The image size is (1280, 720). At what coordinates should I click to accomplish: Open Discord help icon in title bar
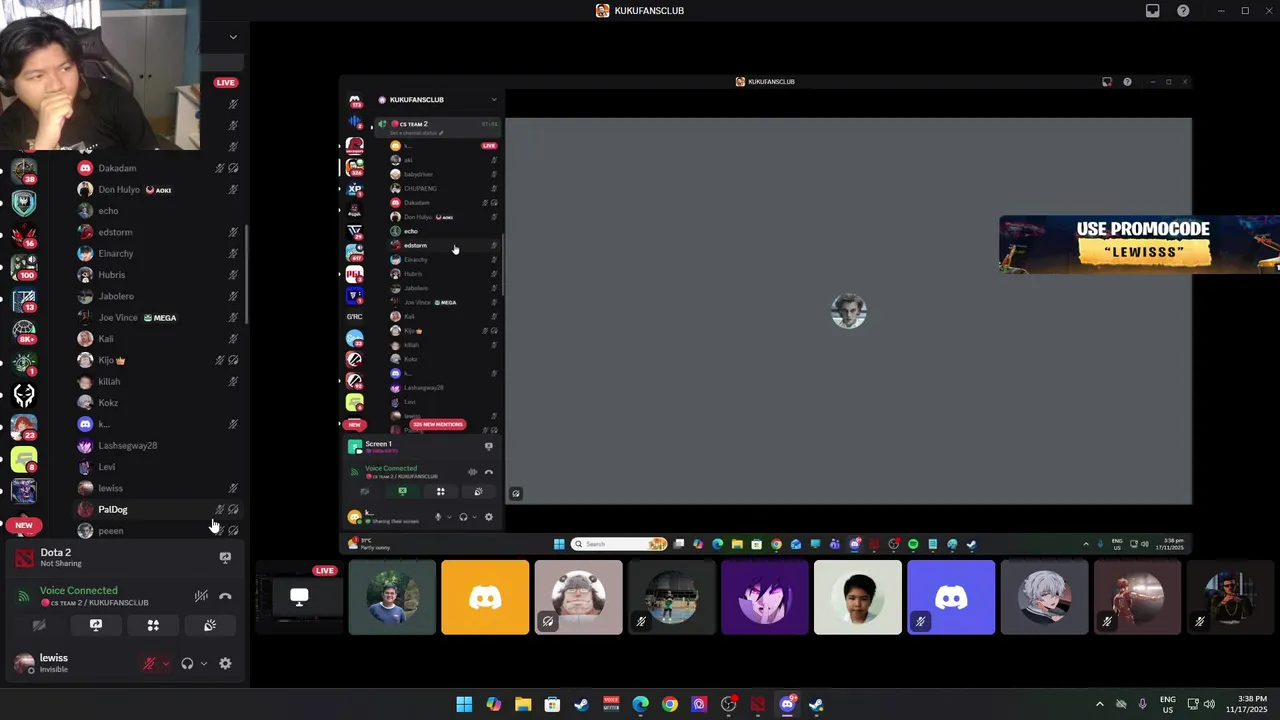pyautogui.click(x=1184, y=11)
